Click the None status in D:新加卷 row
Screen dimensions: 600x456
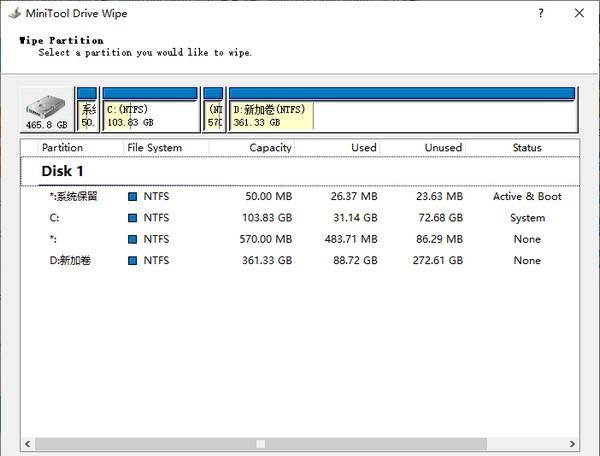coord(527,261)
